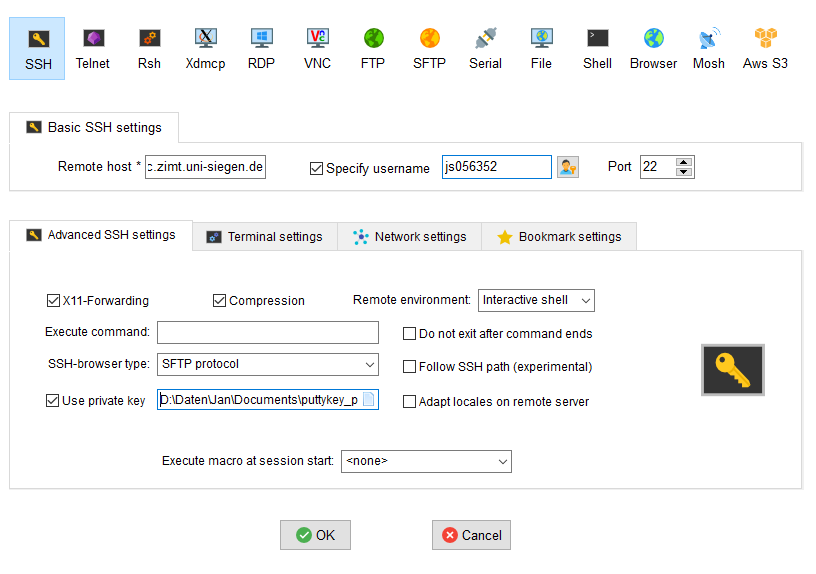Select the SSH session type icon

pyautogui.click(x=37, y=48)
